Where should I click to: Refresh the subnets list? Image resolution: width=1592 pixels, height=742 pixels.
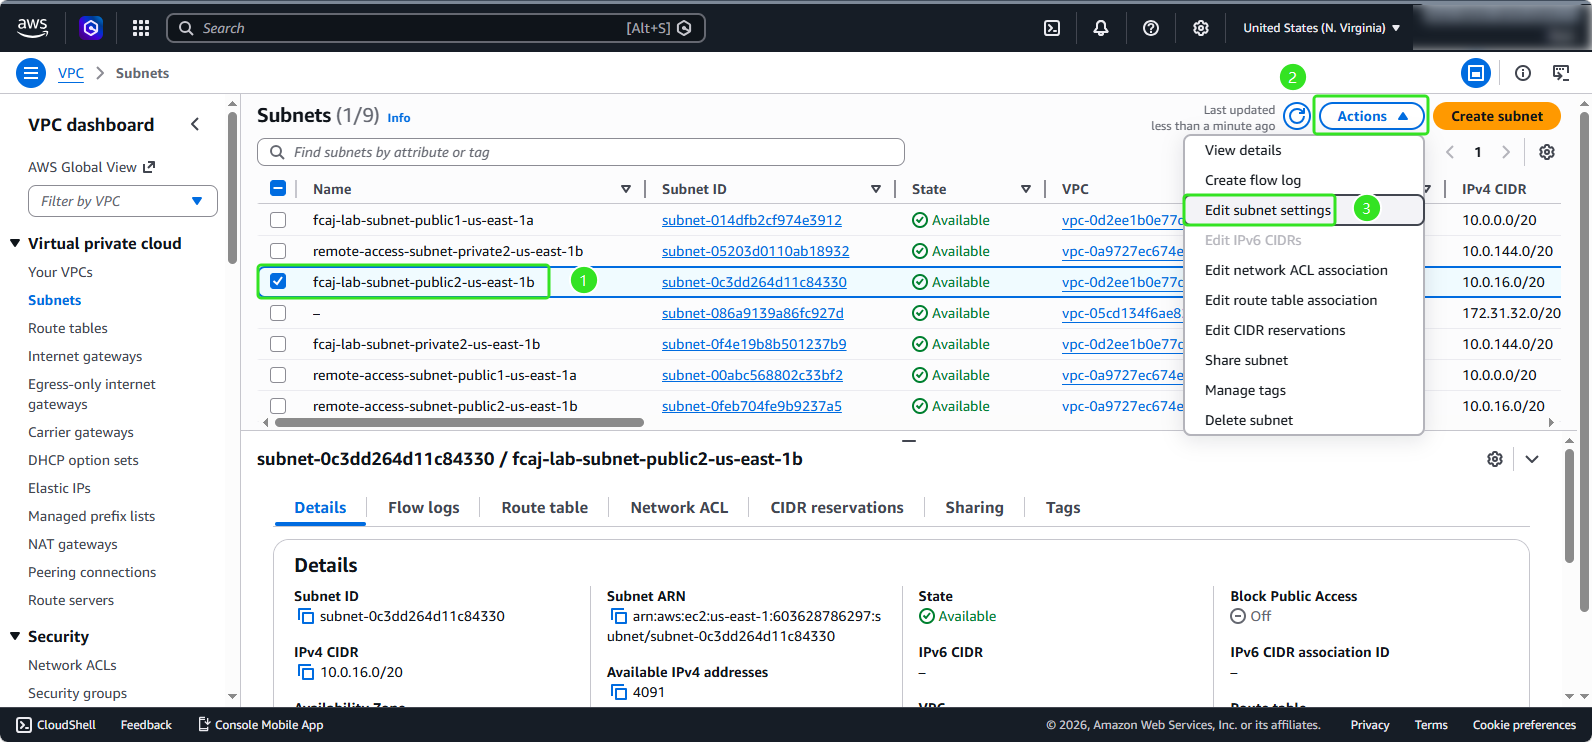(1297, 116)
